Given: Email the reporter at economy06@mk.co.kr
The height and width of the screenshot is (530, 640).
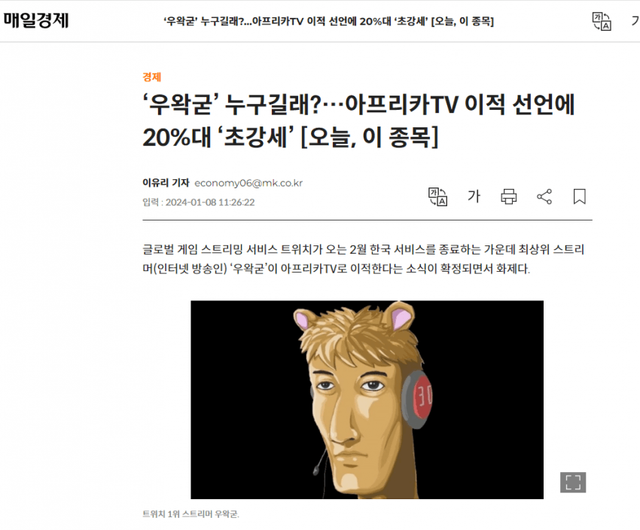Looking at the screenshot, I should 249,183.
